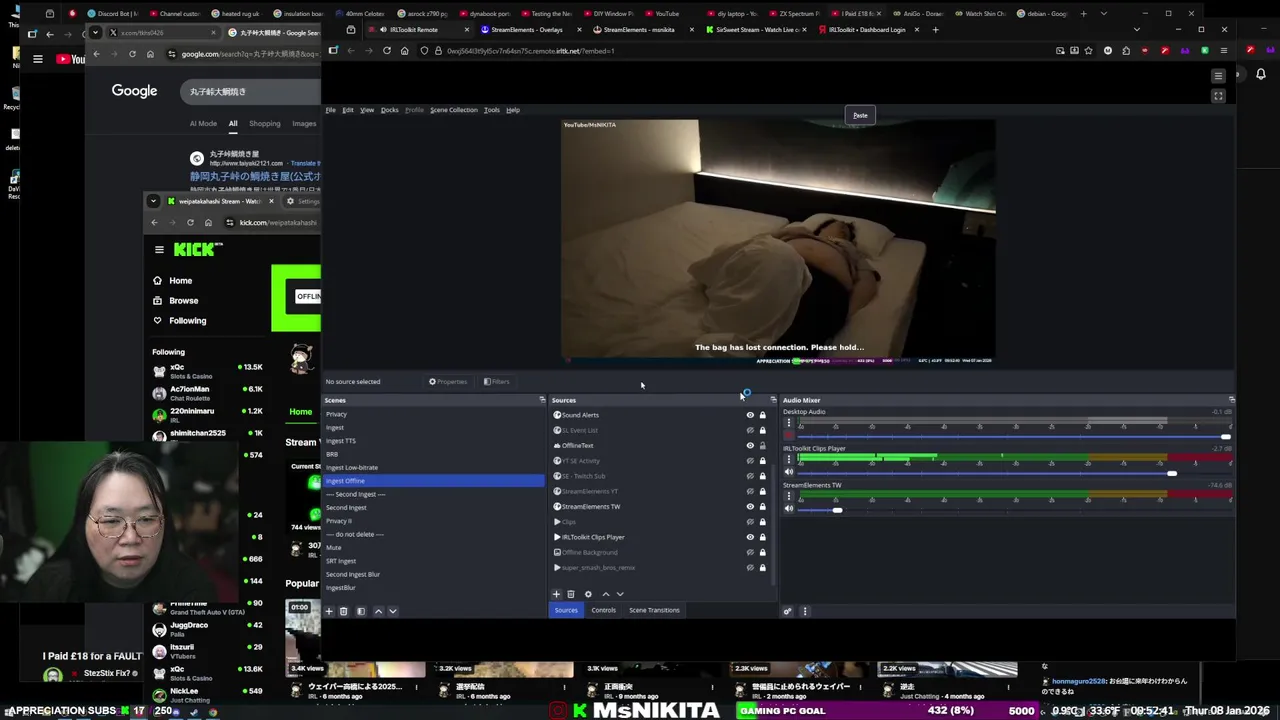Switch to the Controls tab
The height and width of the screenshot is (720, 1280).
coord(603,610)
